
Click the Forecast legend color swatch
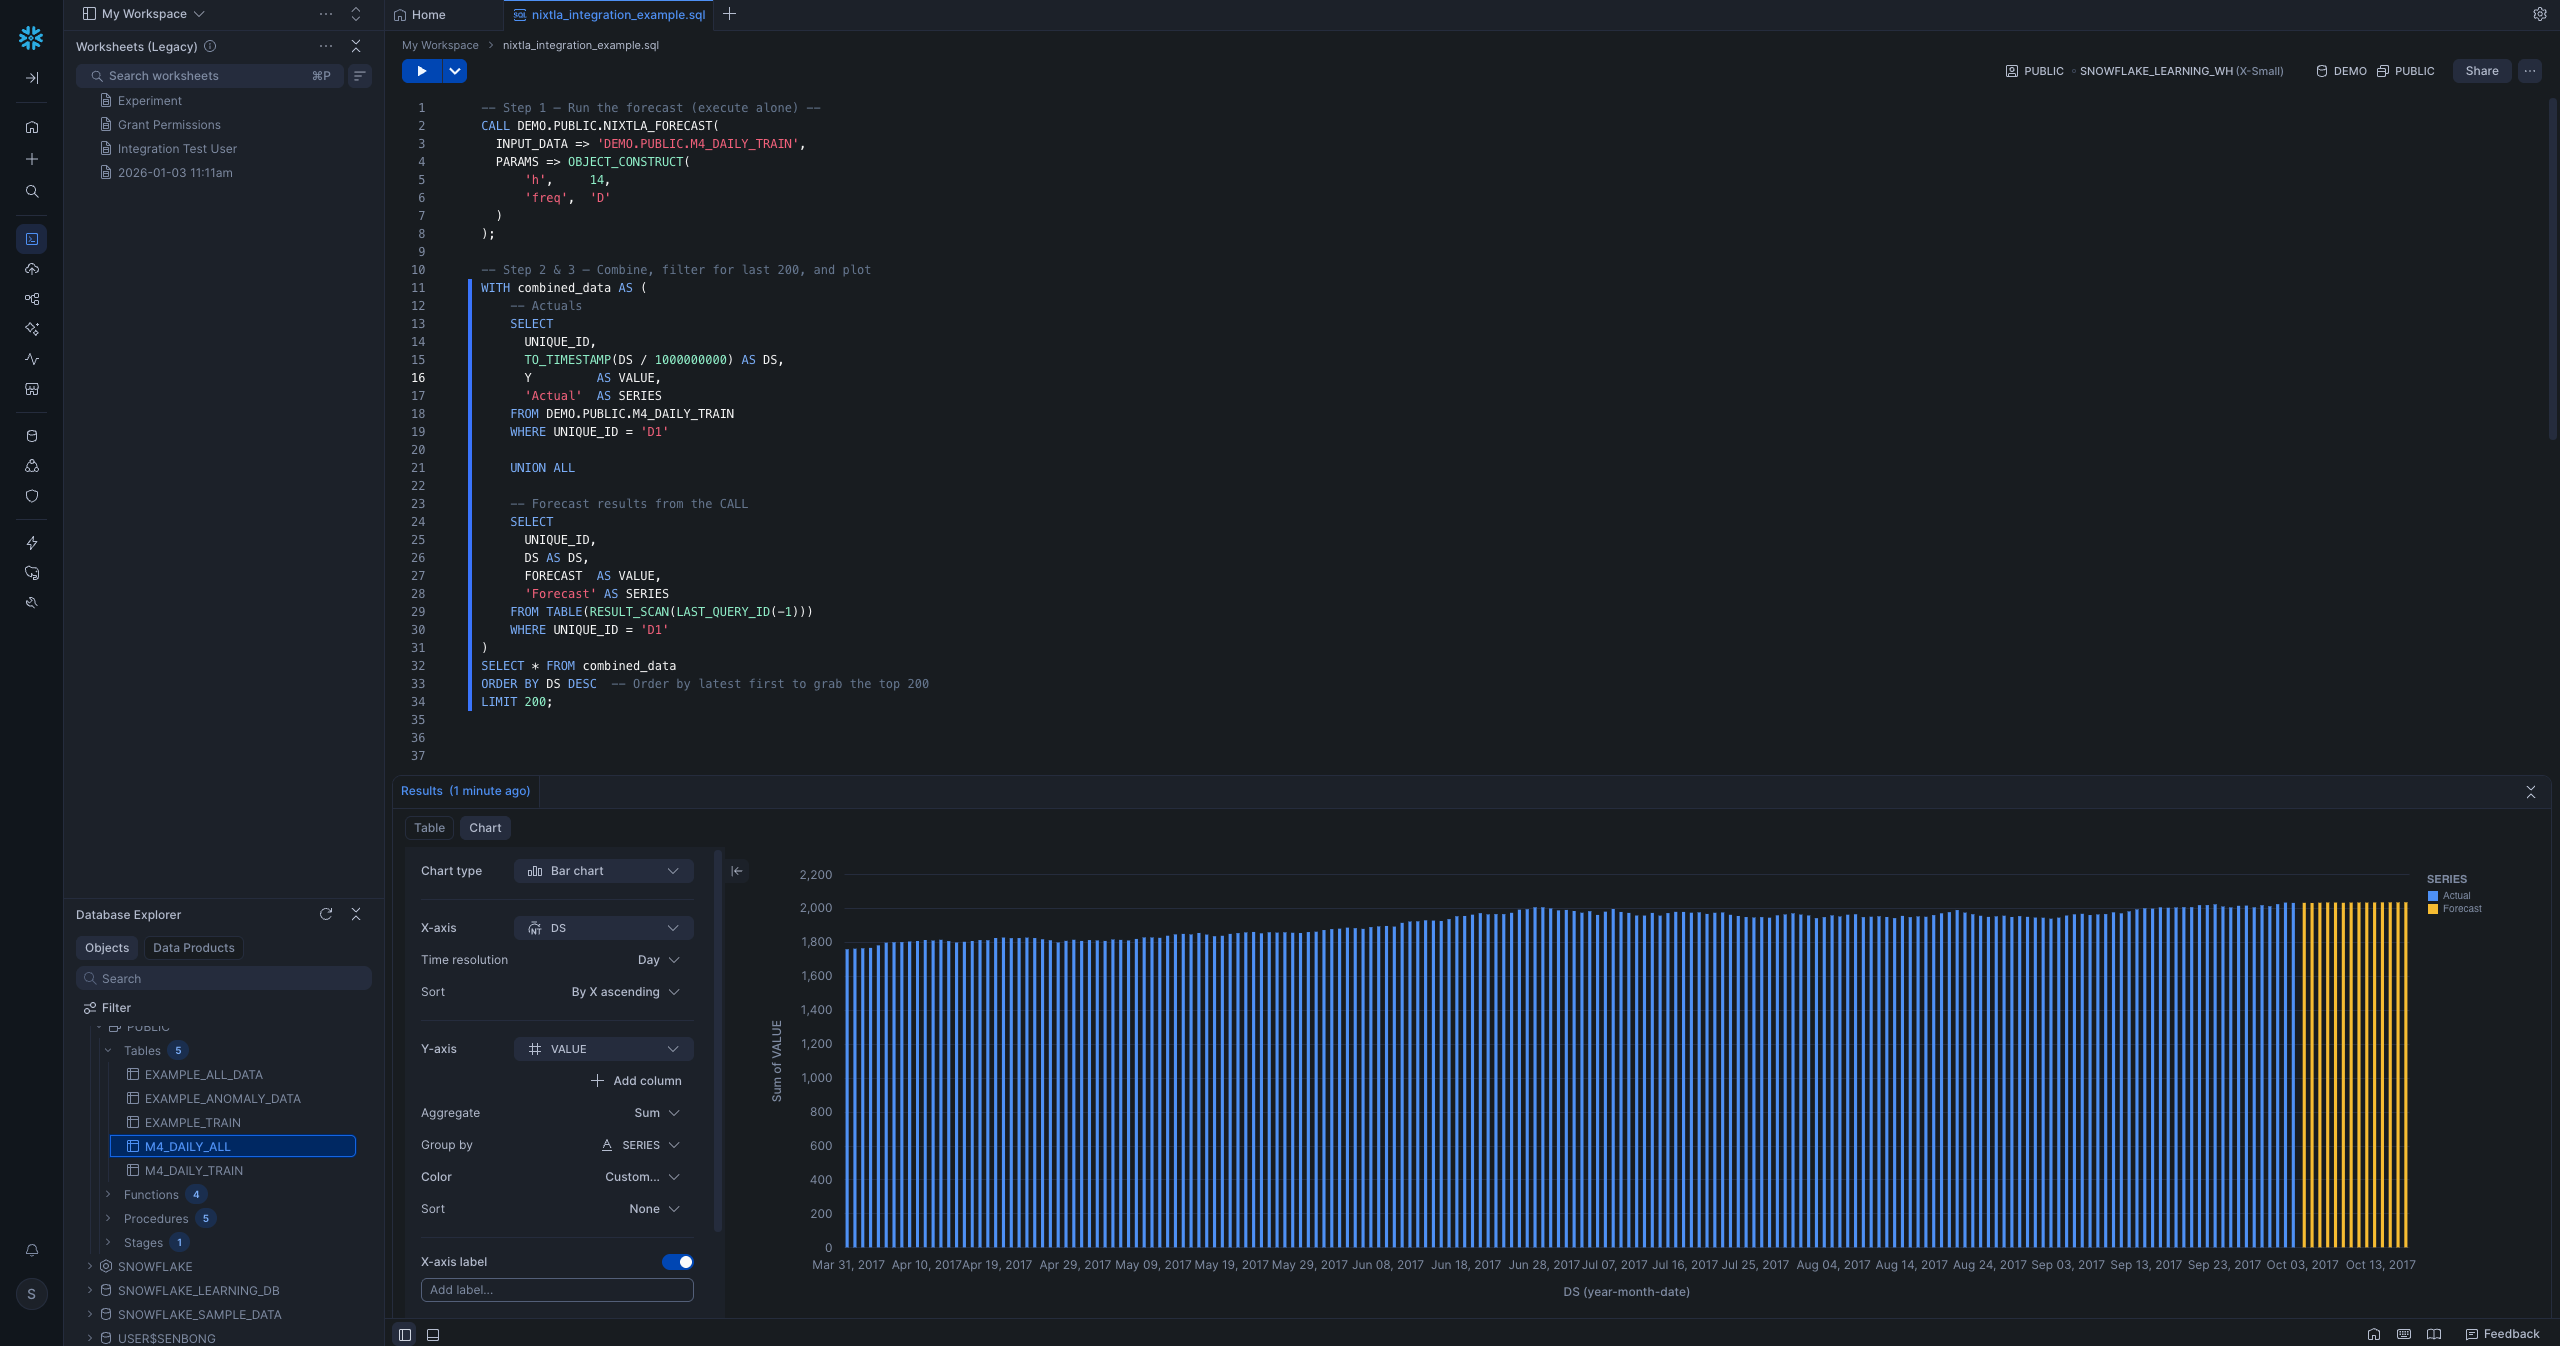coord(2432,909)
